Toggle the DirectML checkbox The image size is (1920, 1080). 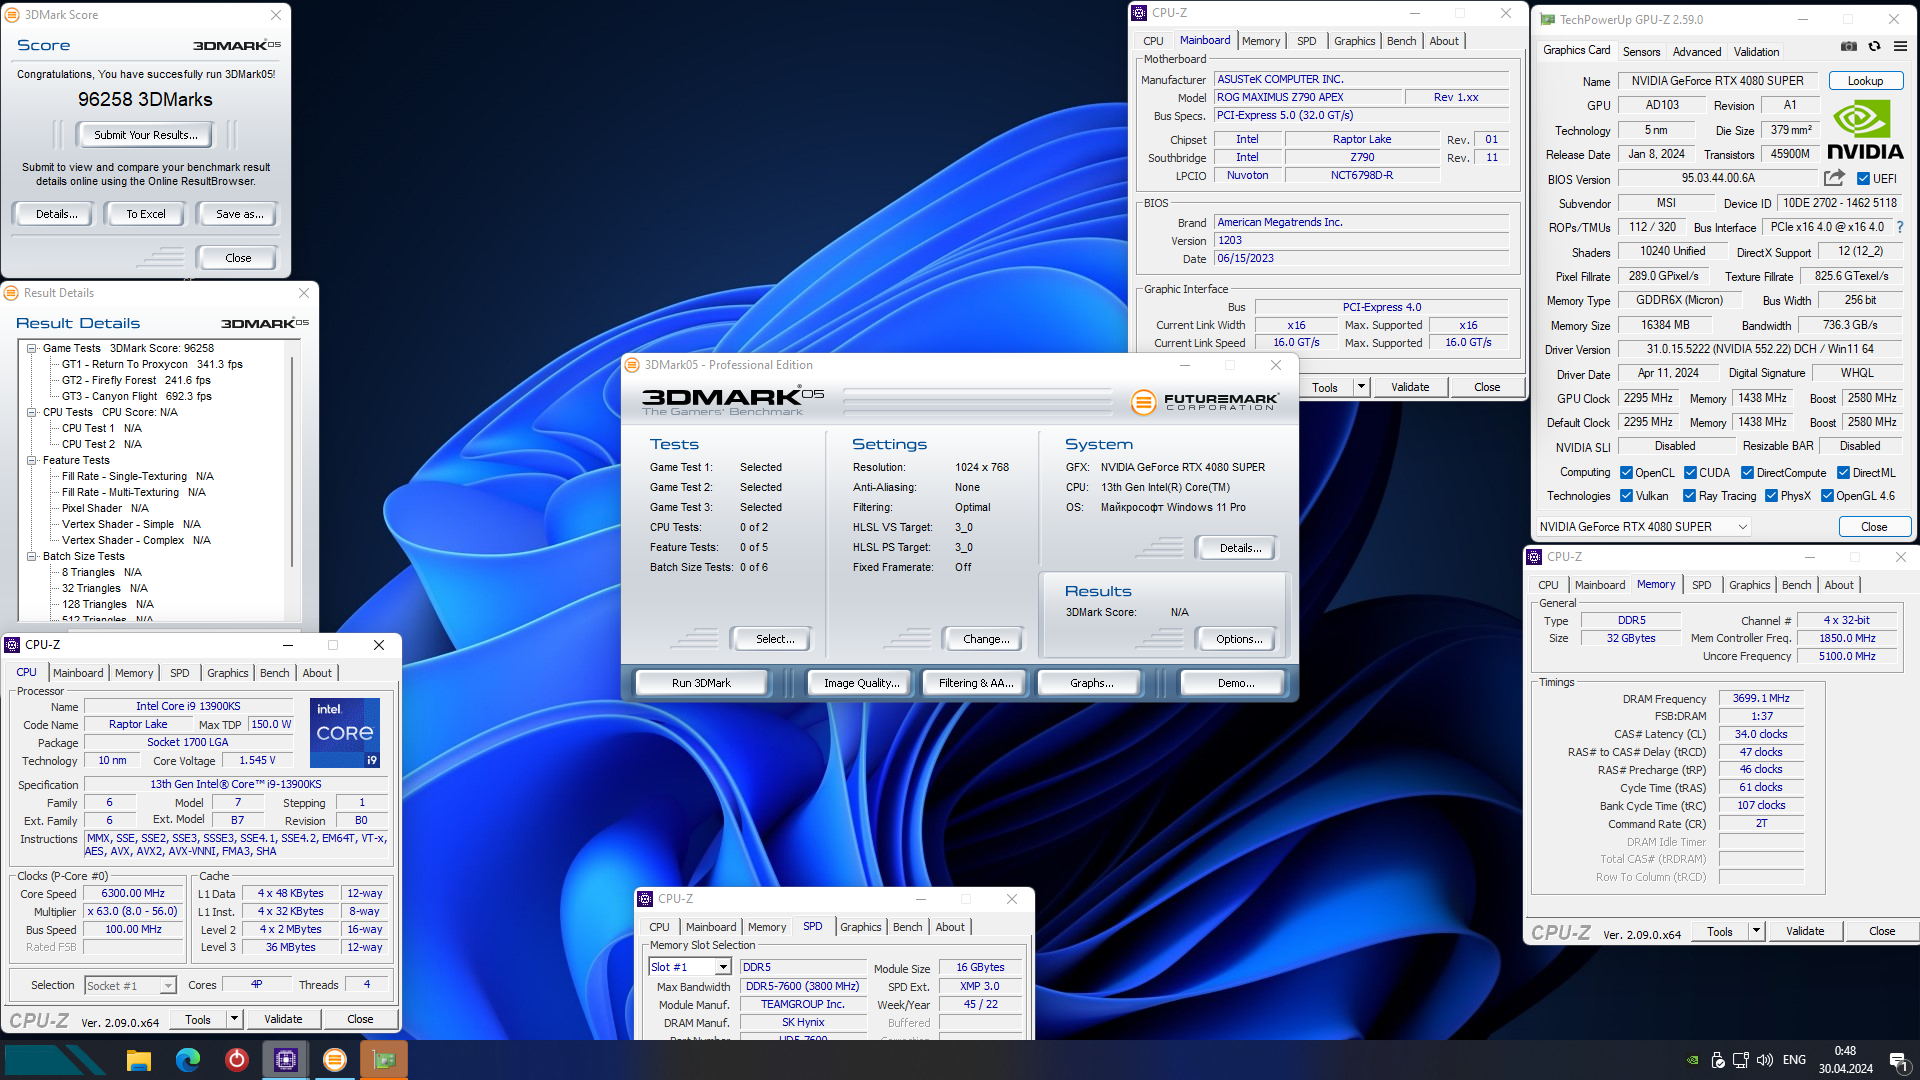tap(1843, 473)
